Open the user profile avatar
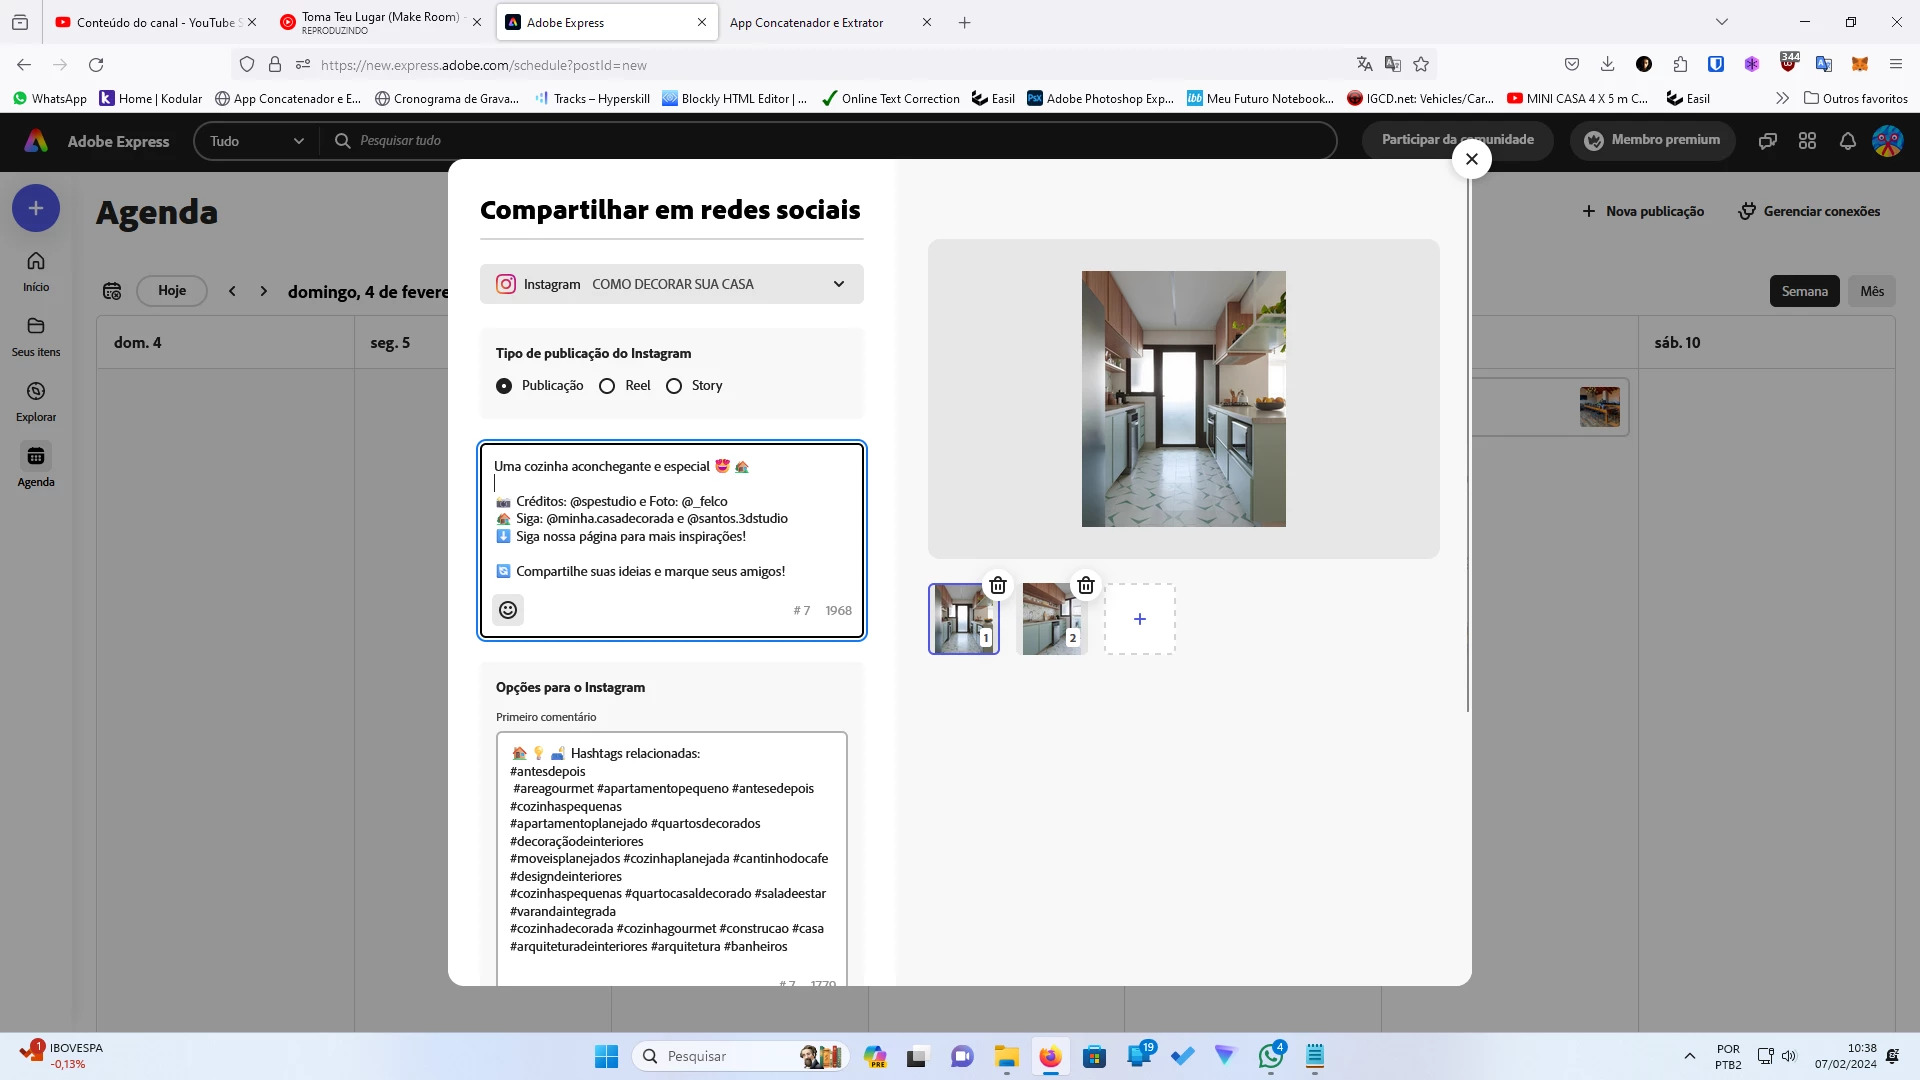 (x=1888, y=141)
